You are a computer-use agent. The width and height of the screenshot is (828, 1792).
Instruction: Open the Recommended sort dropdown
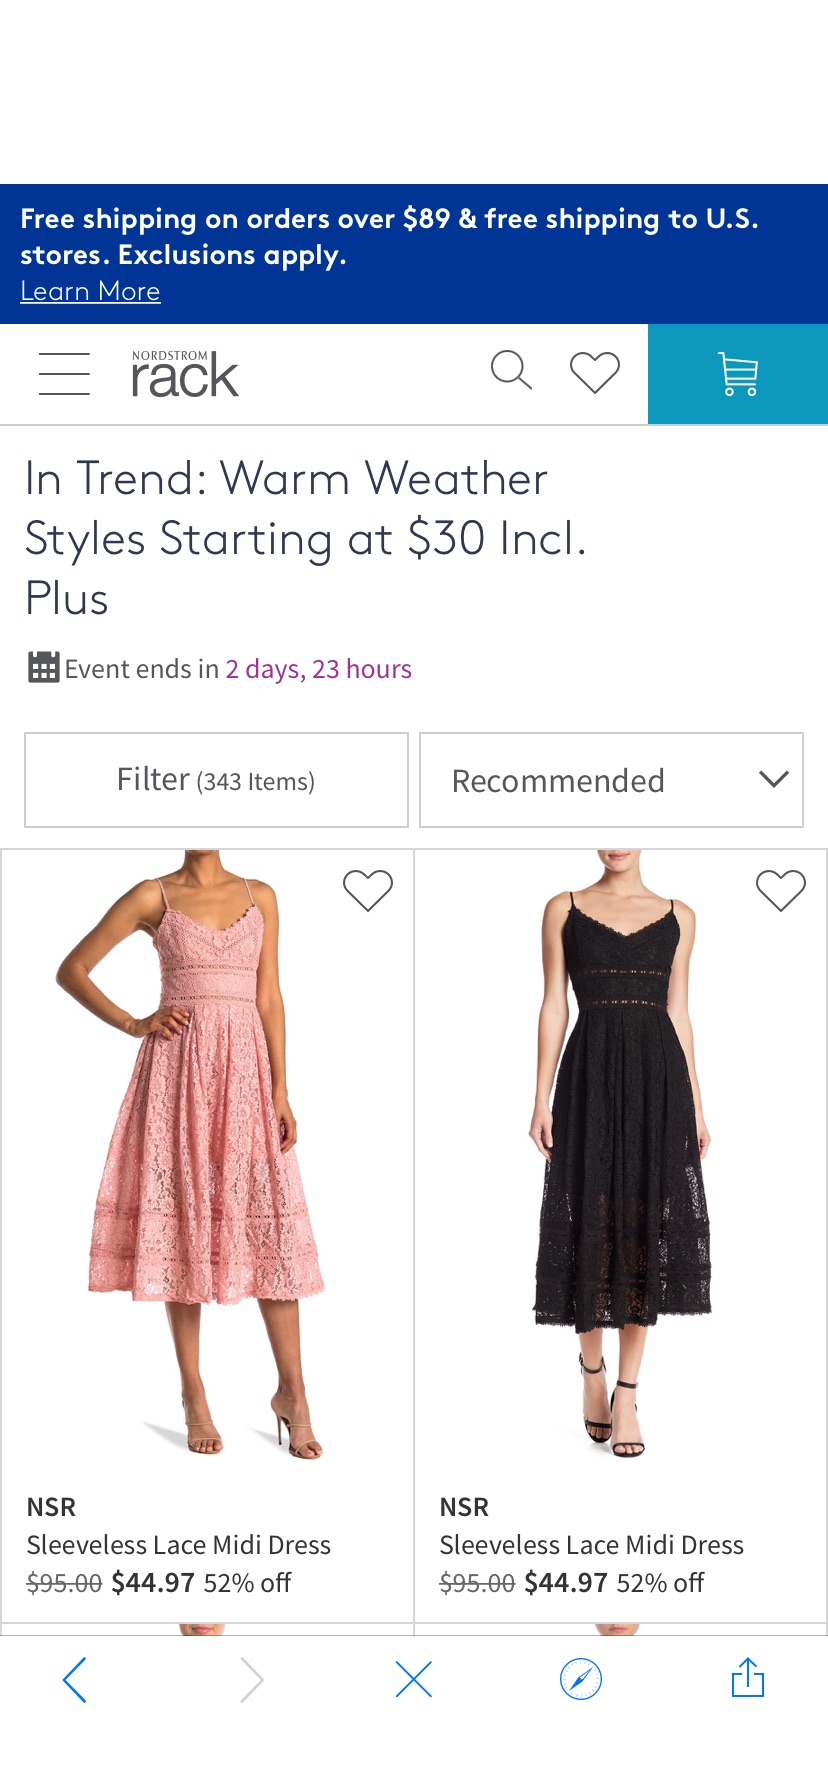coord(611,780)
